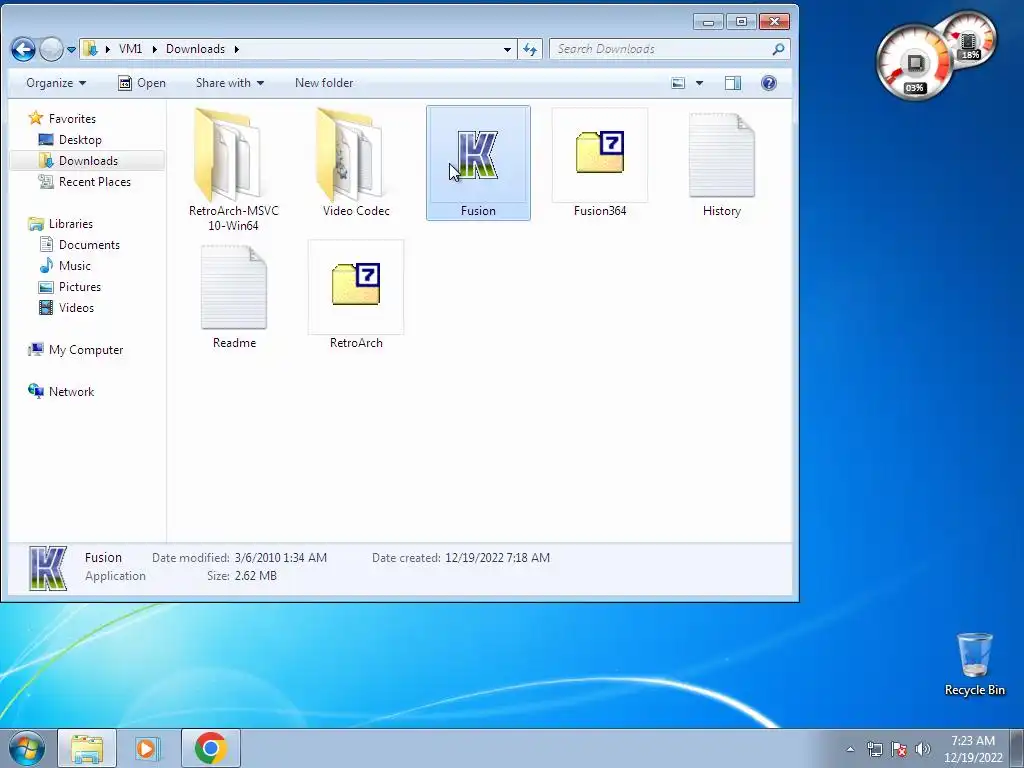This screenshot has height=768, width=1024.
Task: Click Network in the navigation pane
Action: pyautogui.click(x=71, y=392)
